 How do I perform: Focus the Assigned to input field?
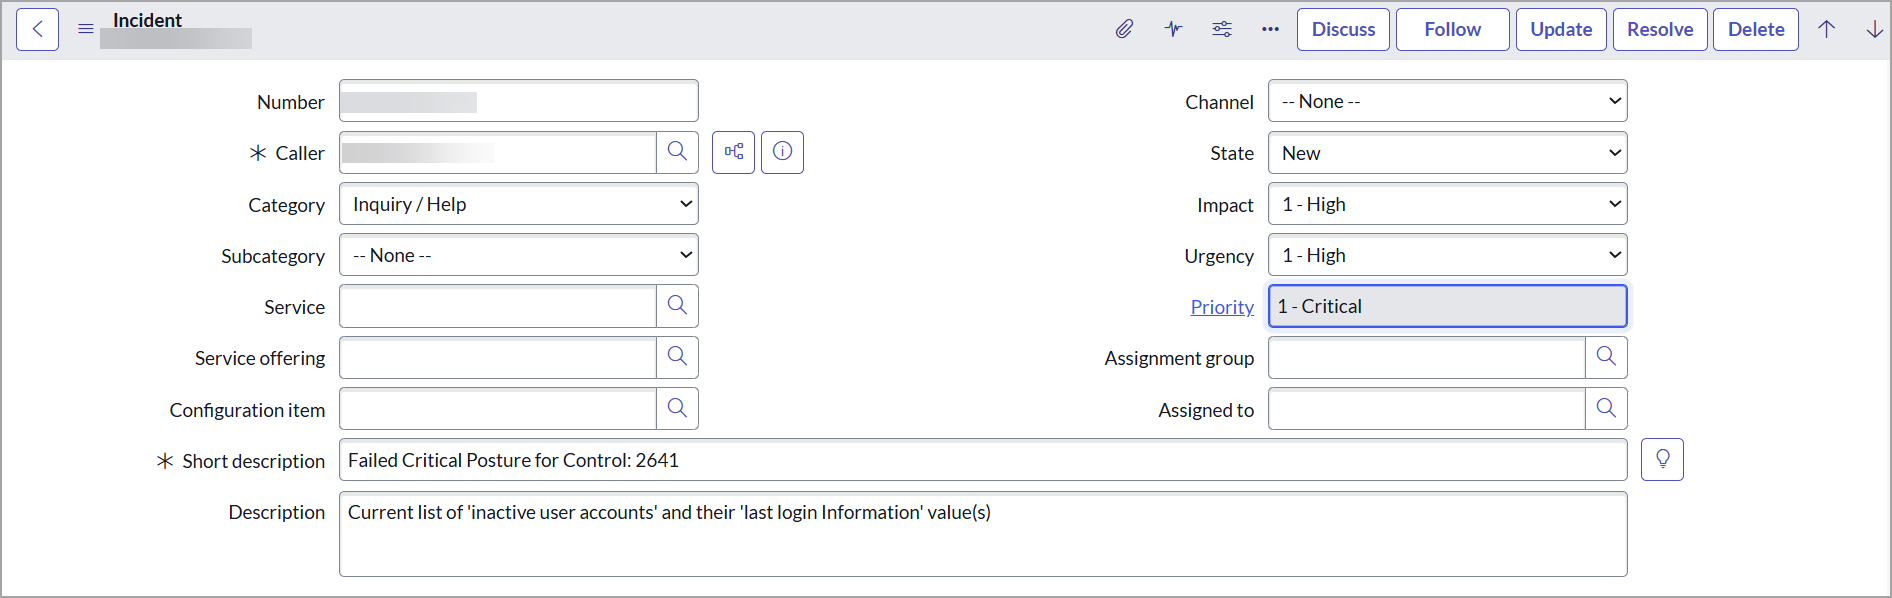1427,408
